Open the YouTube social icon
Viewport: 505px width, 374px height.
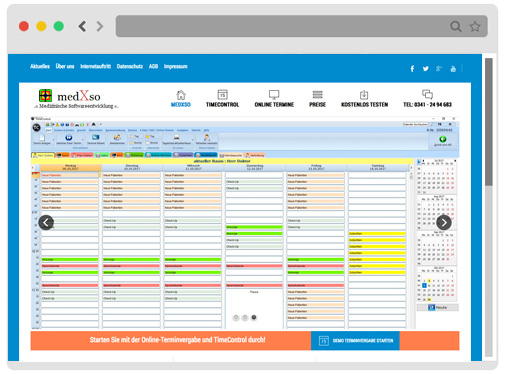coord(453,69)
